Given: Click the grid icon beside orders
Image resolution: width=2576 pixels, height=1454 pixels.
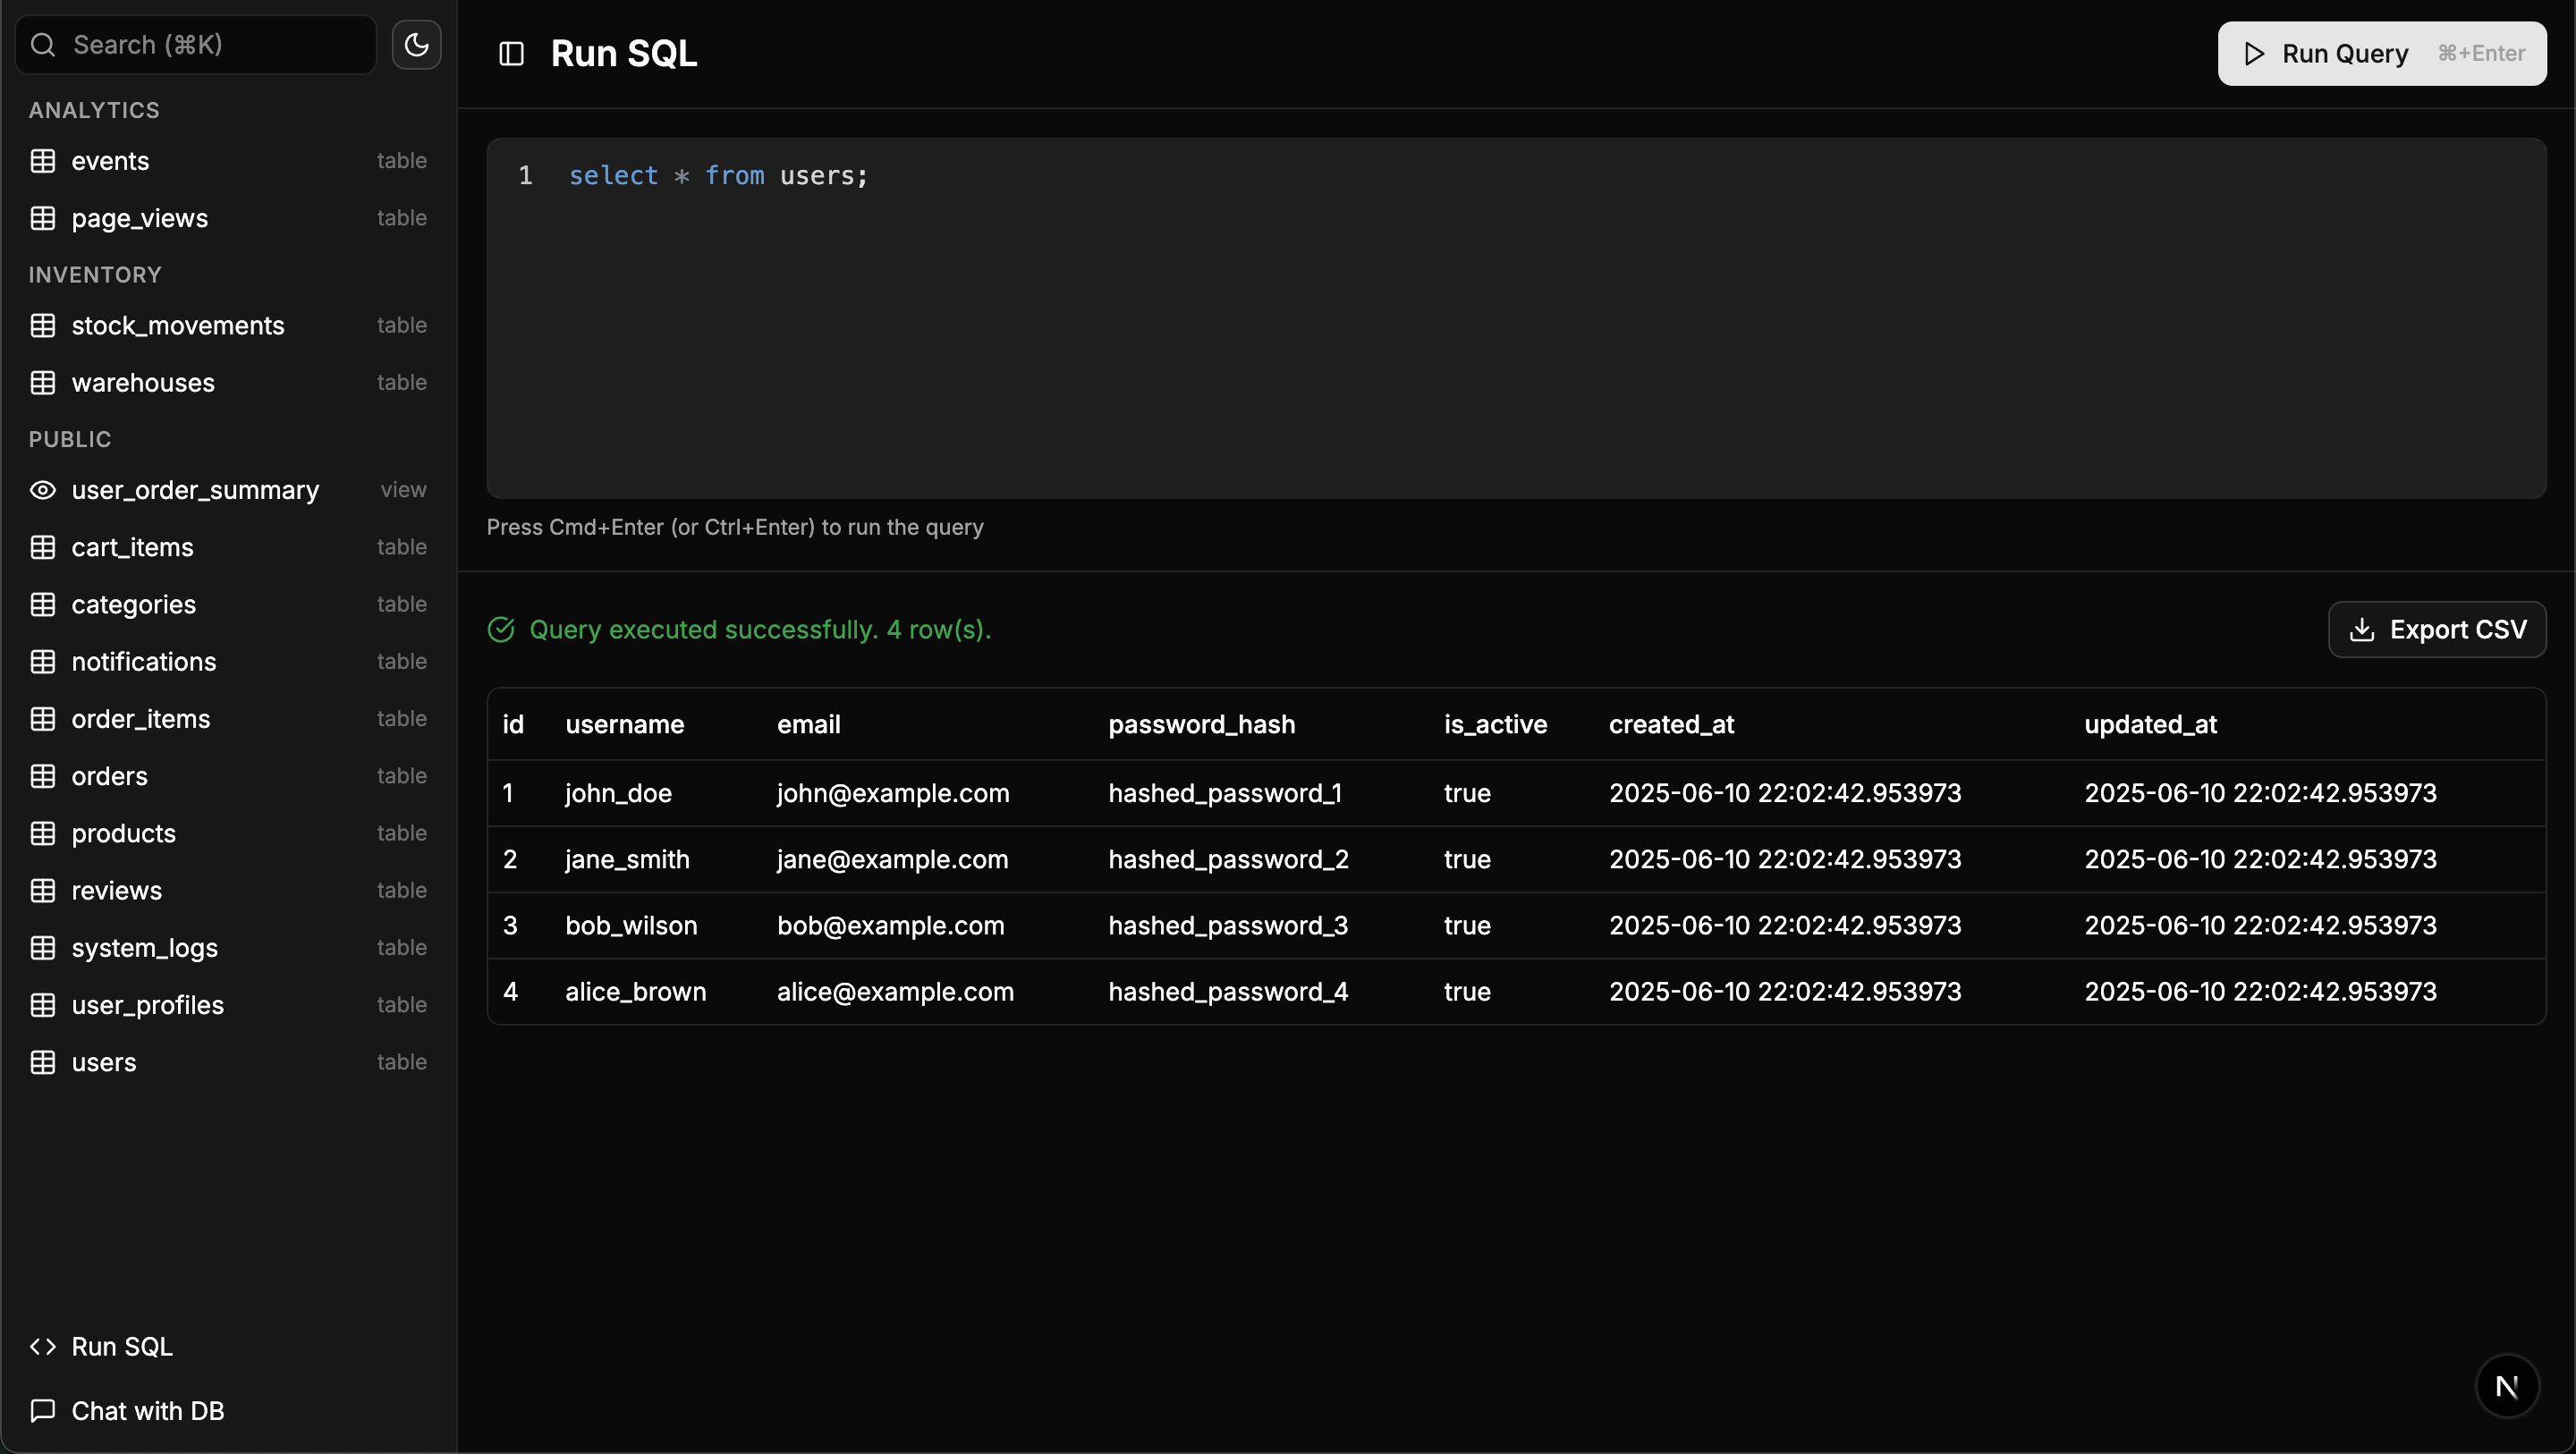Looking at the screenshot, I should [x=43, y=776].
